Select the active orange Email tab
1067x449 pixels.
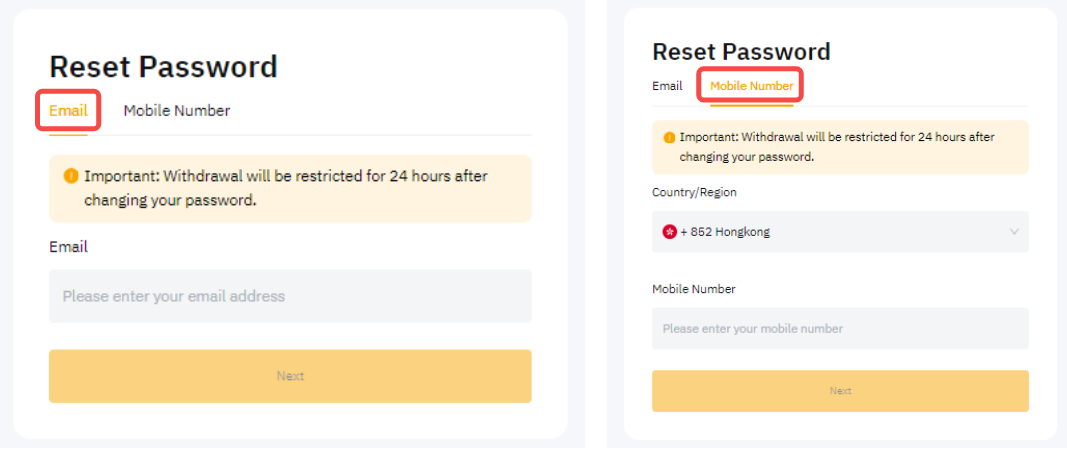pyautogui.click(x=68, y=110)
